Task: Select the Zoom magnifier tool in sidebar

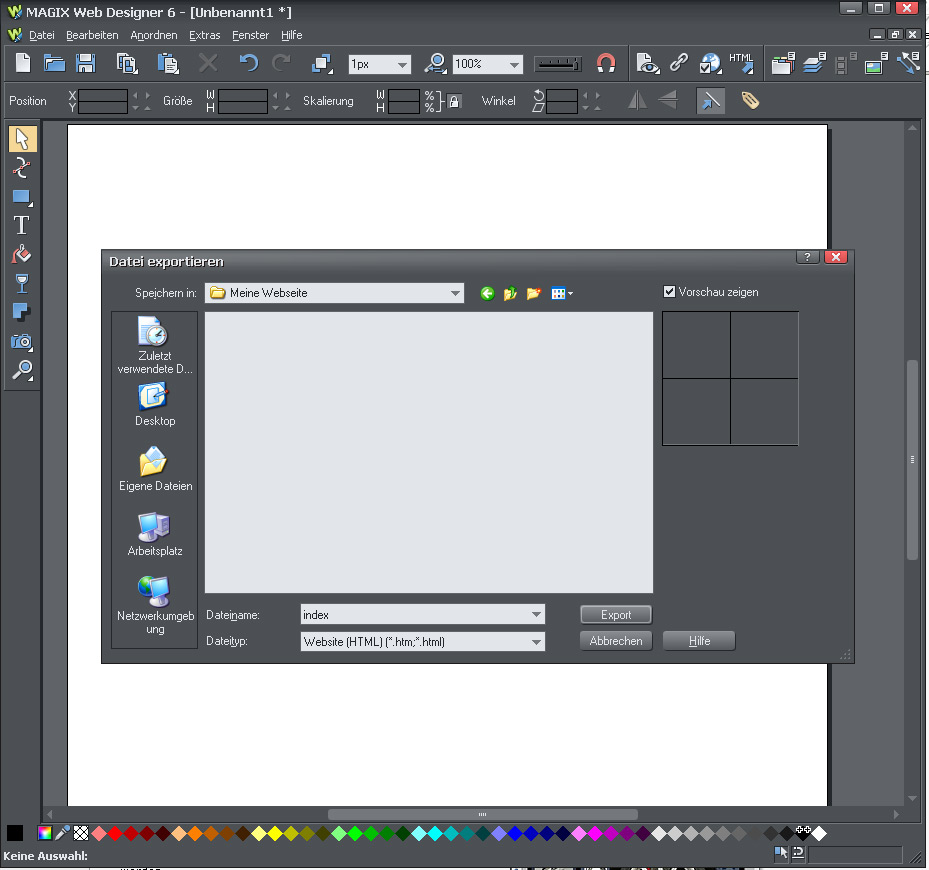Action: click(23, 370)
